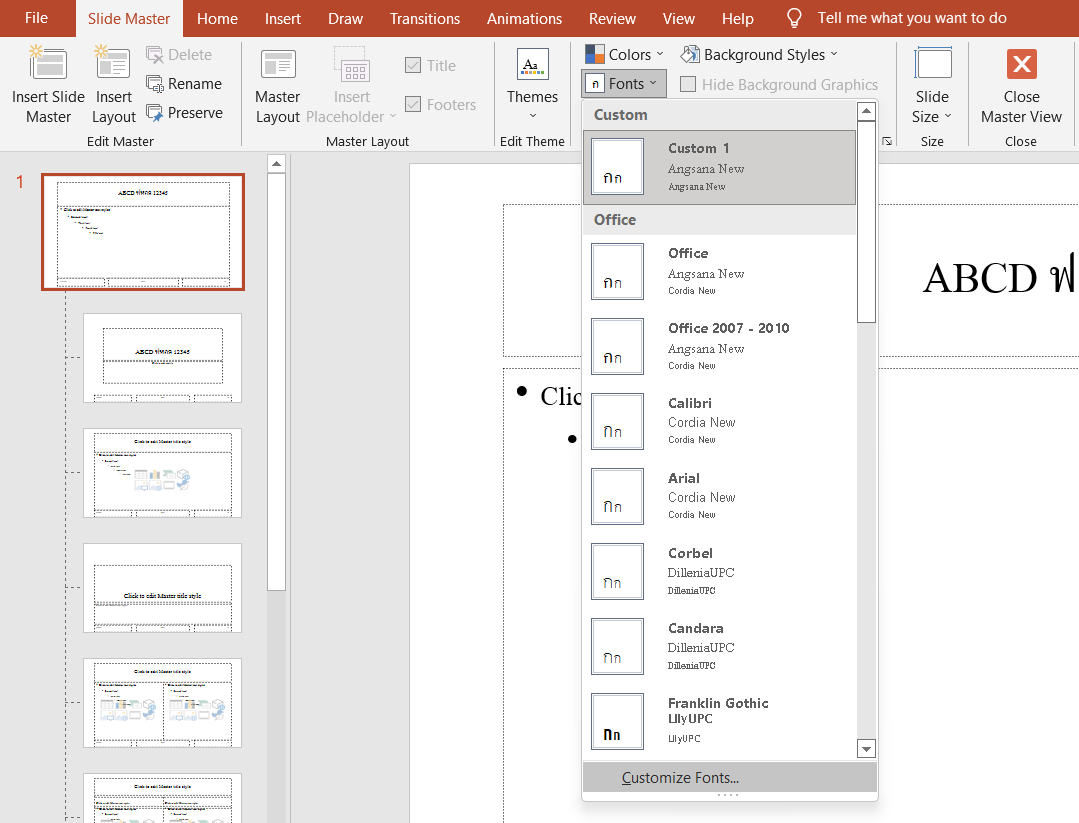Switch to the Insert tab

coord(283,19)
